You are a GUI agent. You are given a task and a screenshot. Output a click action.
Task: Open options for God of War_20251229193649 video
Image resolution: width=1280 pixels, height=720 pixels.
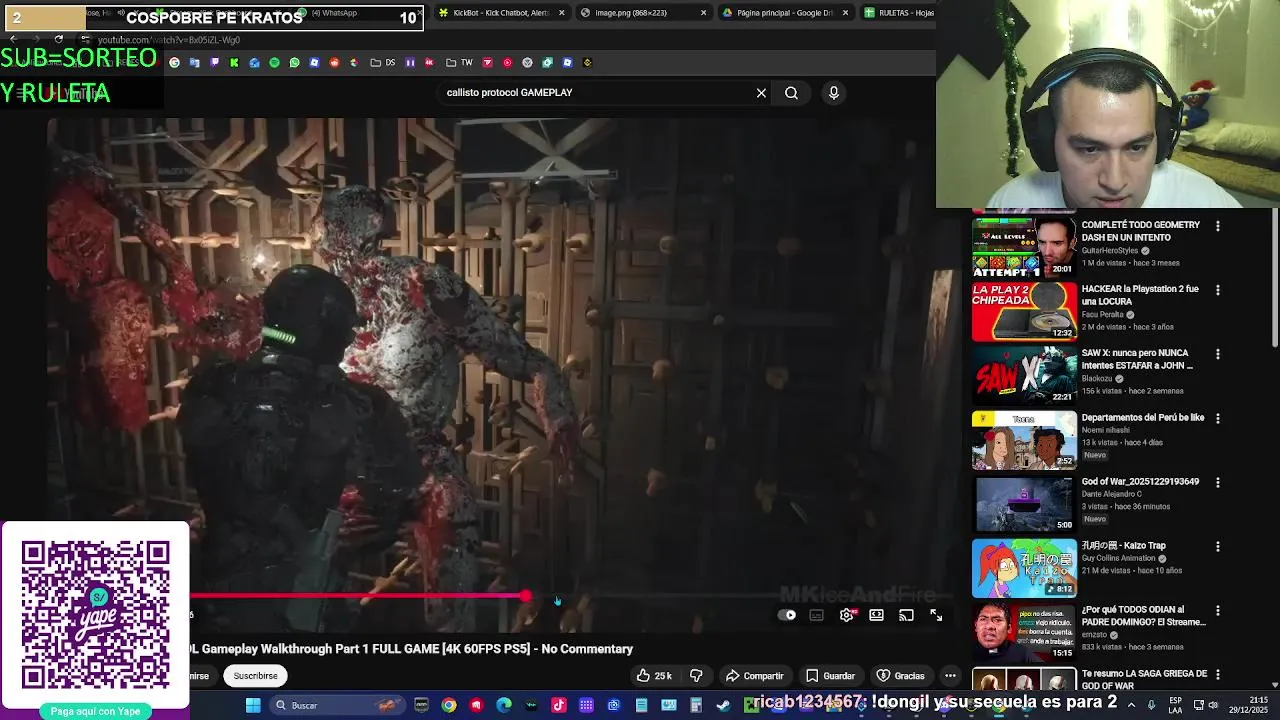point(1217,482)
